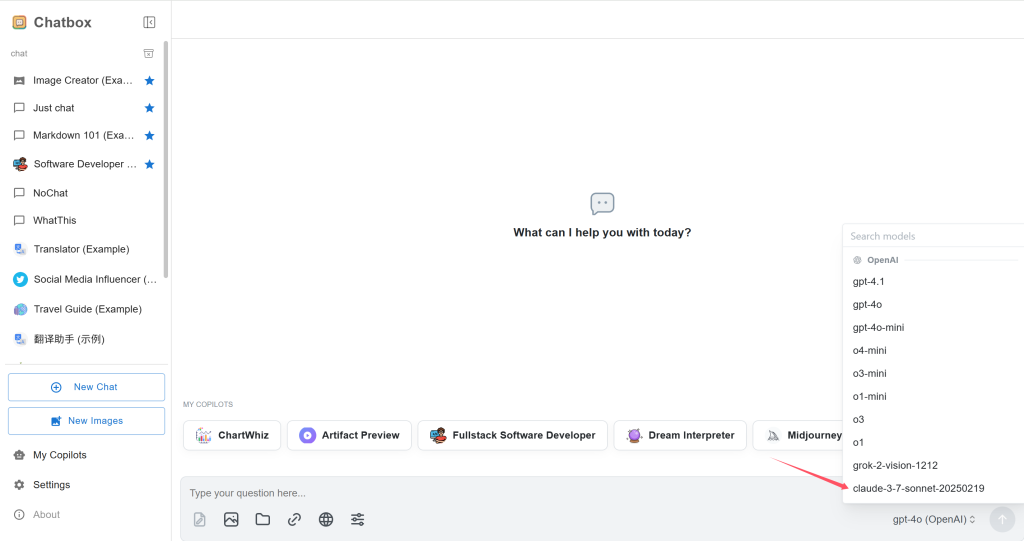Collapse the sidebar with the panel icon
Image resolution: width=1024 pixels, height=541 pixels.
149,22
